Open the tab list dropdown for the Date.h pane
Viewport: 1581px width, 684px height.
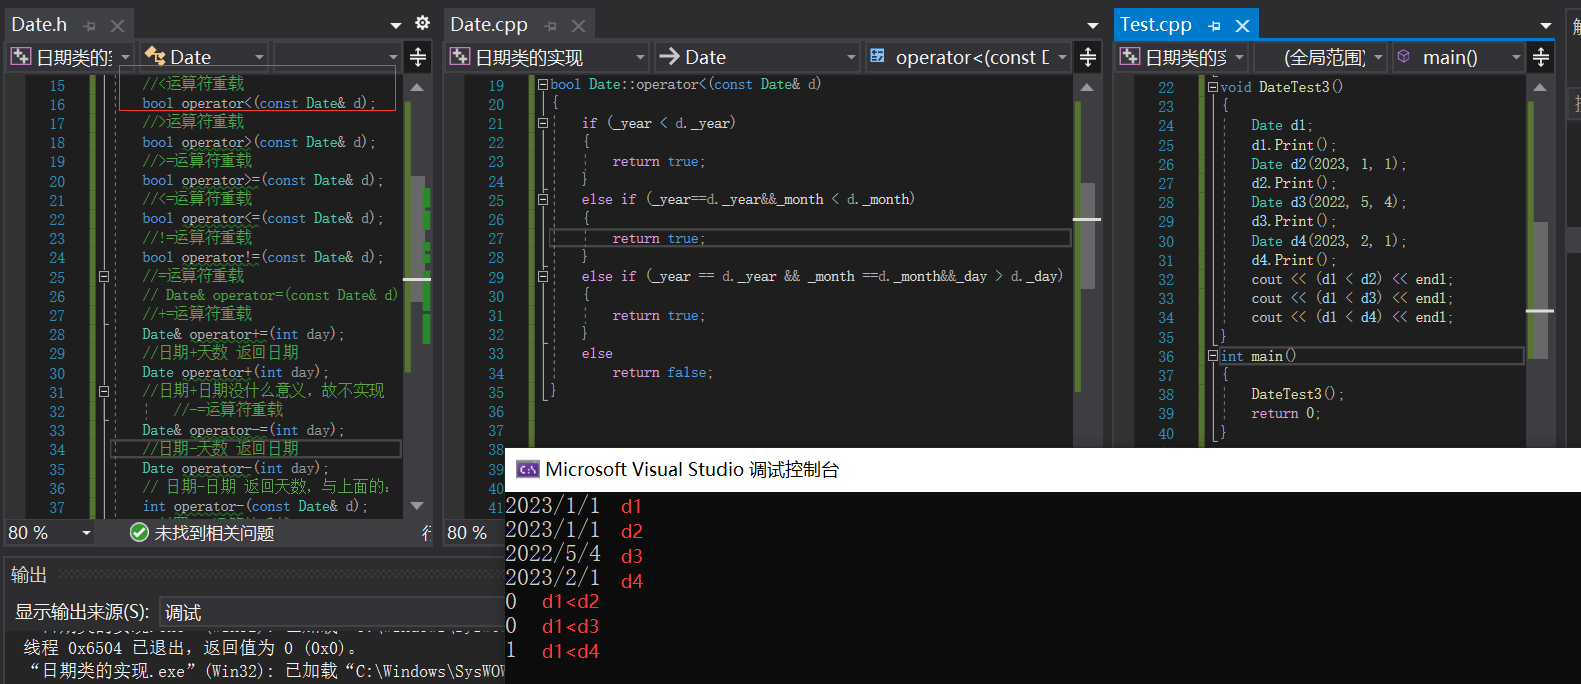click(x=396, y=24)
